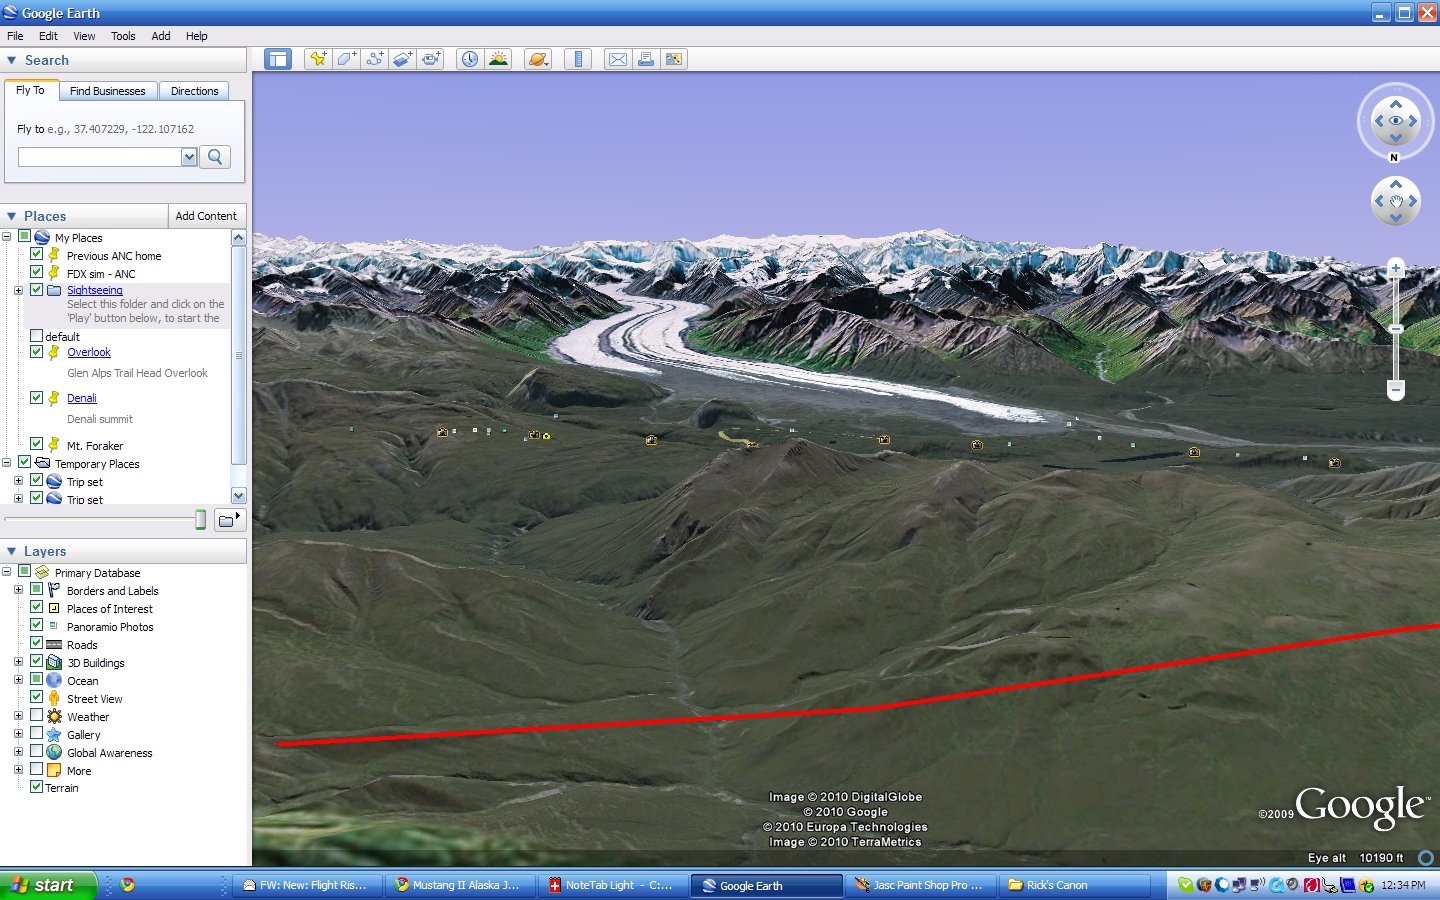The width and height of the screenshot is (1440, 900).
Task: Click the move joystick hand control
Action: click(1396, 201)
